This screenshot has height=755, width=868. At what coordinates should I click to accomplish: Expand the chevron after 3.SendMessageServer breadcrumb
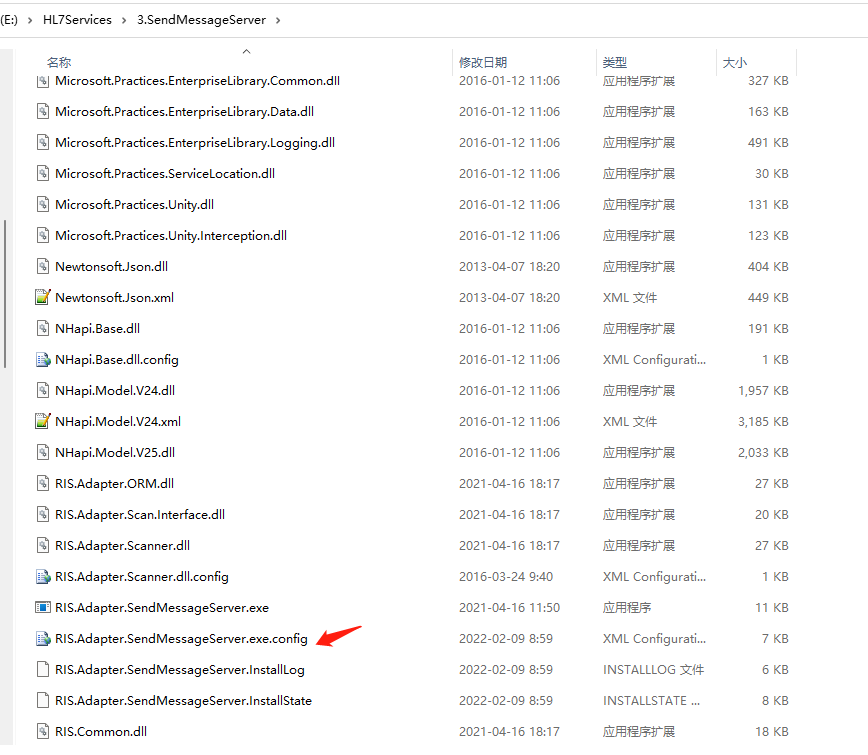(x=278, y=20)
